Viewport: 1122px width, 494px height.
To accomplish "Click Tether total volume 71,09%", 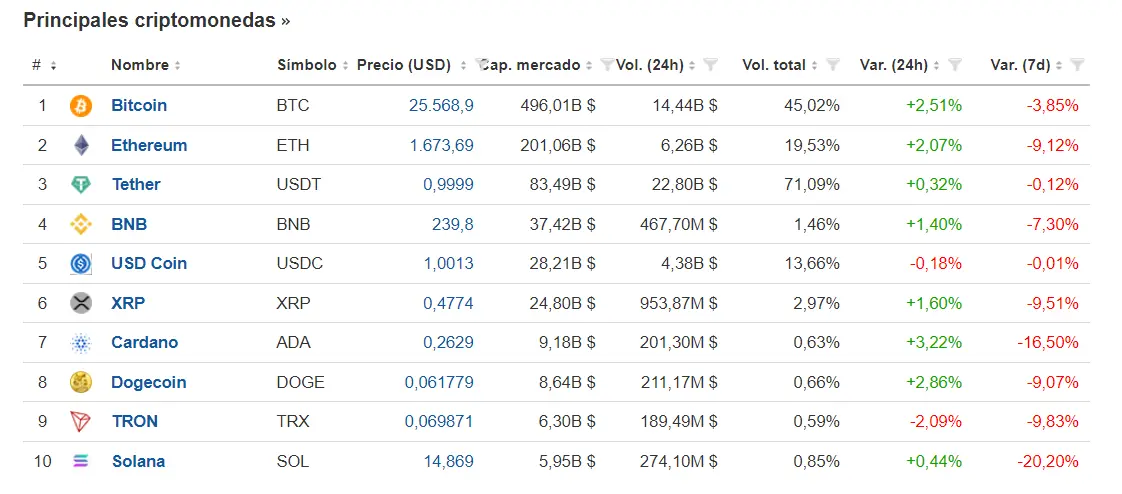I will (x=810, y=185).
